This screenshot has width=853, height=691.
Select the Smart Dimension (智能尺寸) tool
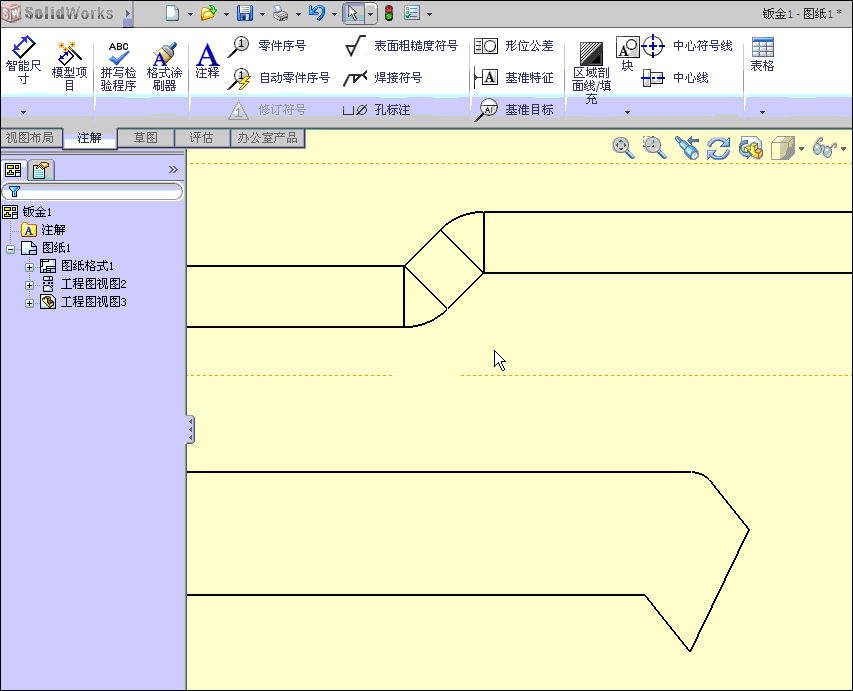pos(23,60)
